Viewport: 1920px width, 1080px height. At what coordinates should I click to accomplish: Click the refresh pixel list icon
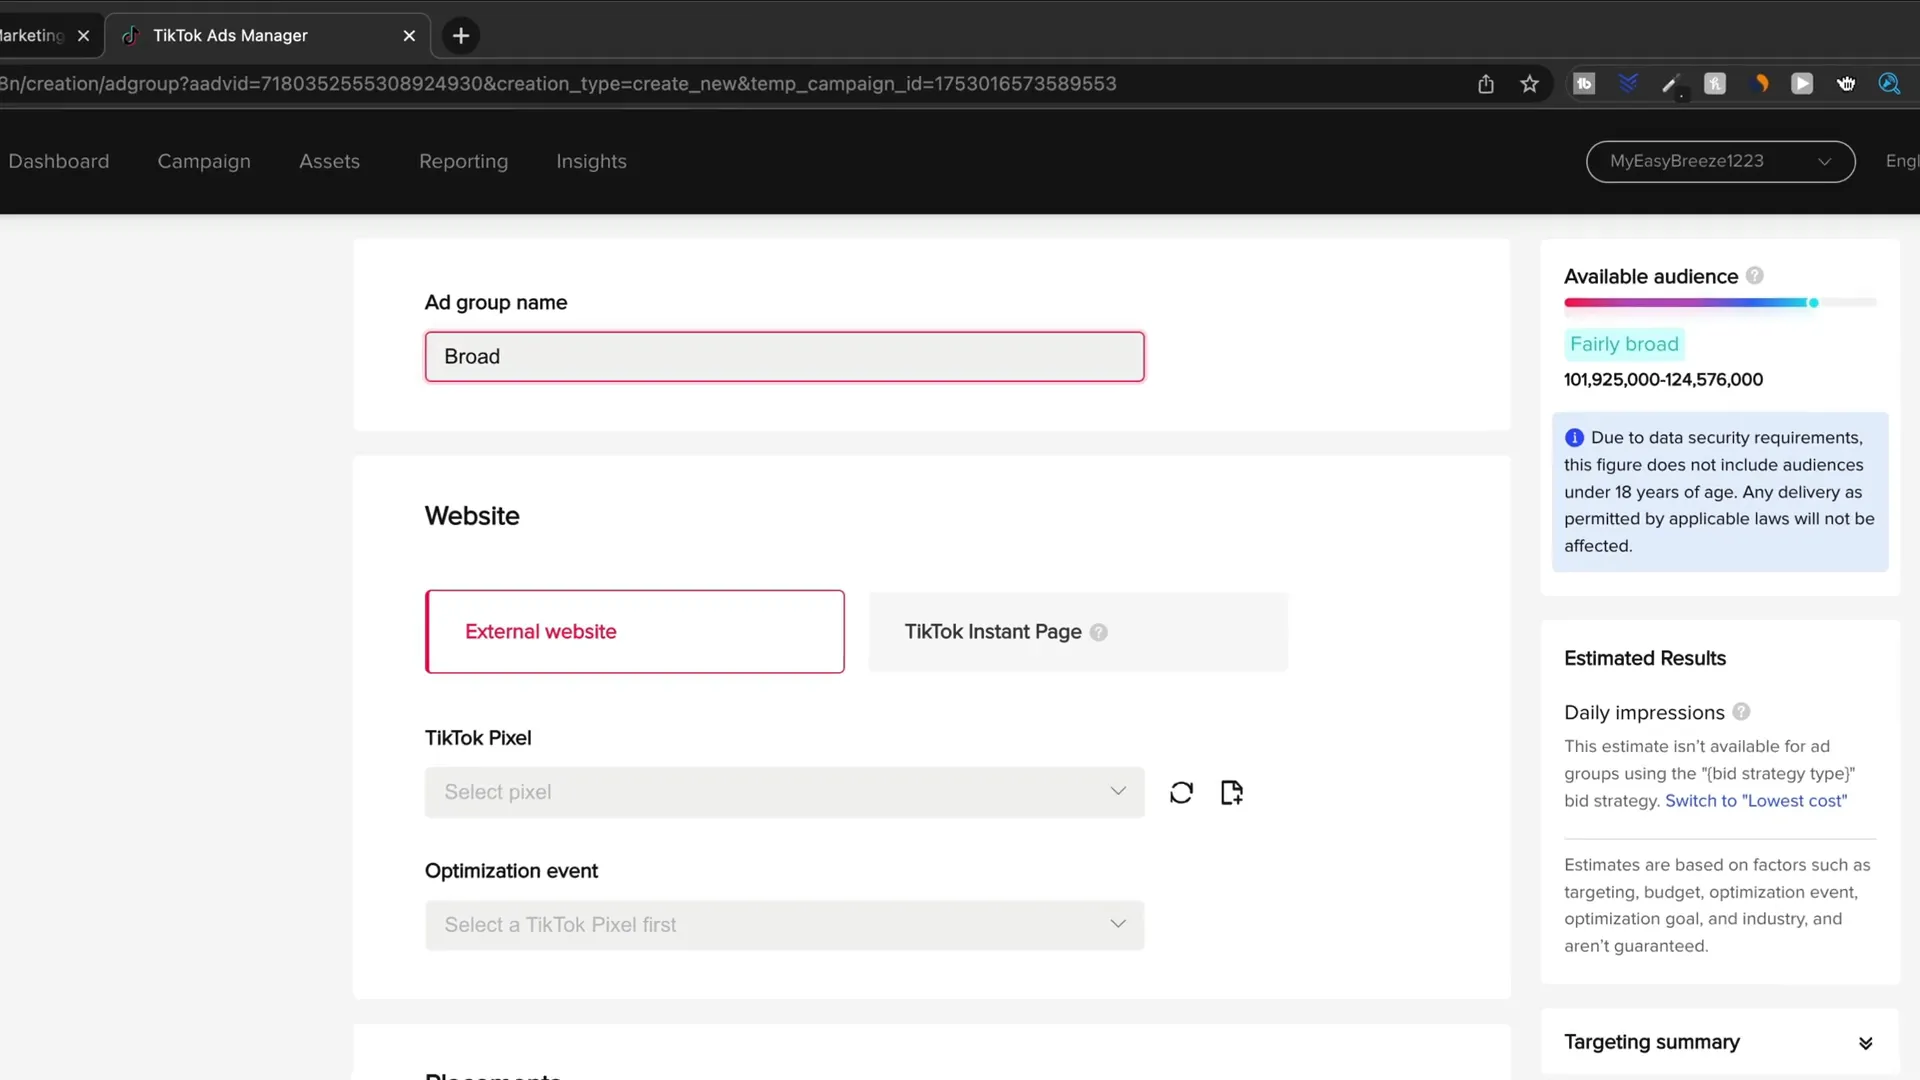pyautogui.click(x=1181, y=793)
